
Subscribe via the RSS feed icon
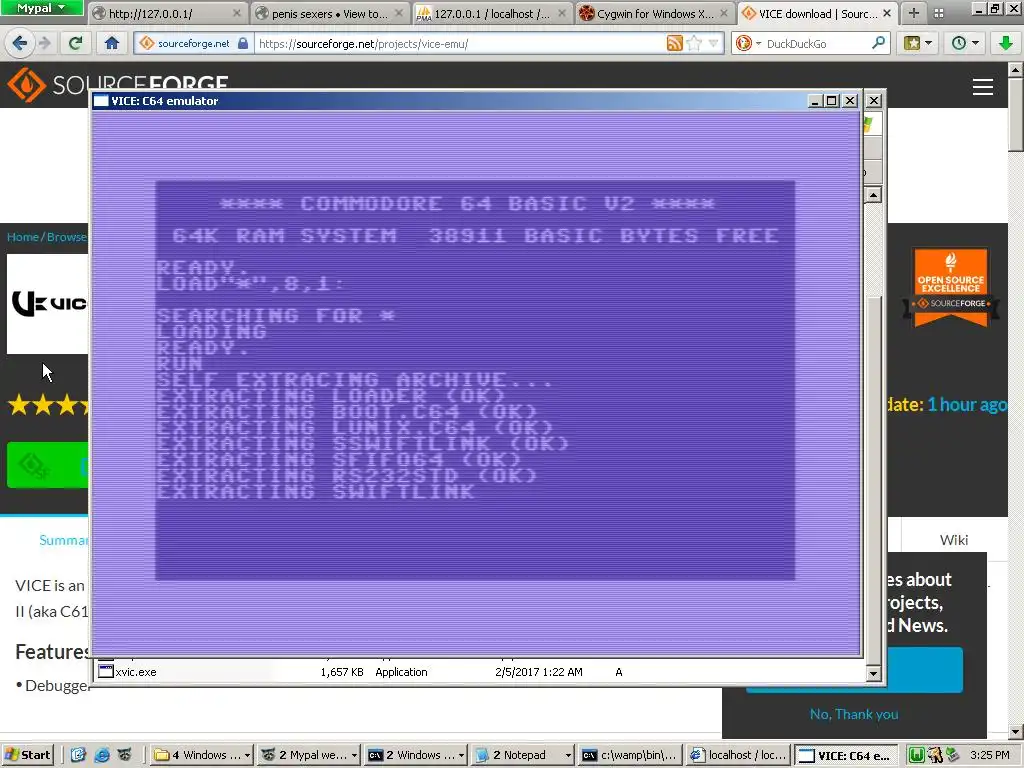(674, 44)
